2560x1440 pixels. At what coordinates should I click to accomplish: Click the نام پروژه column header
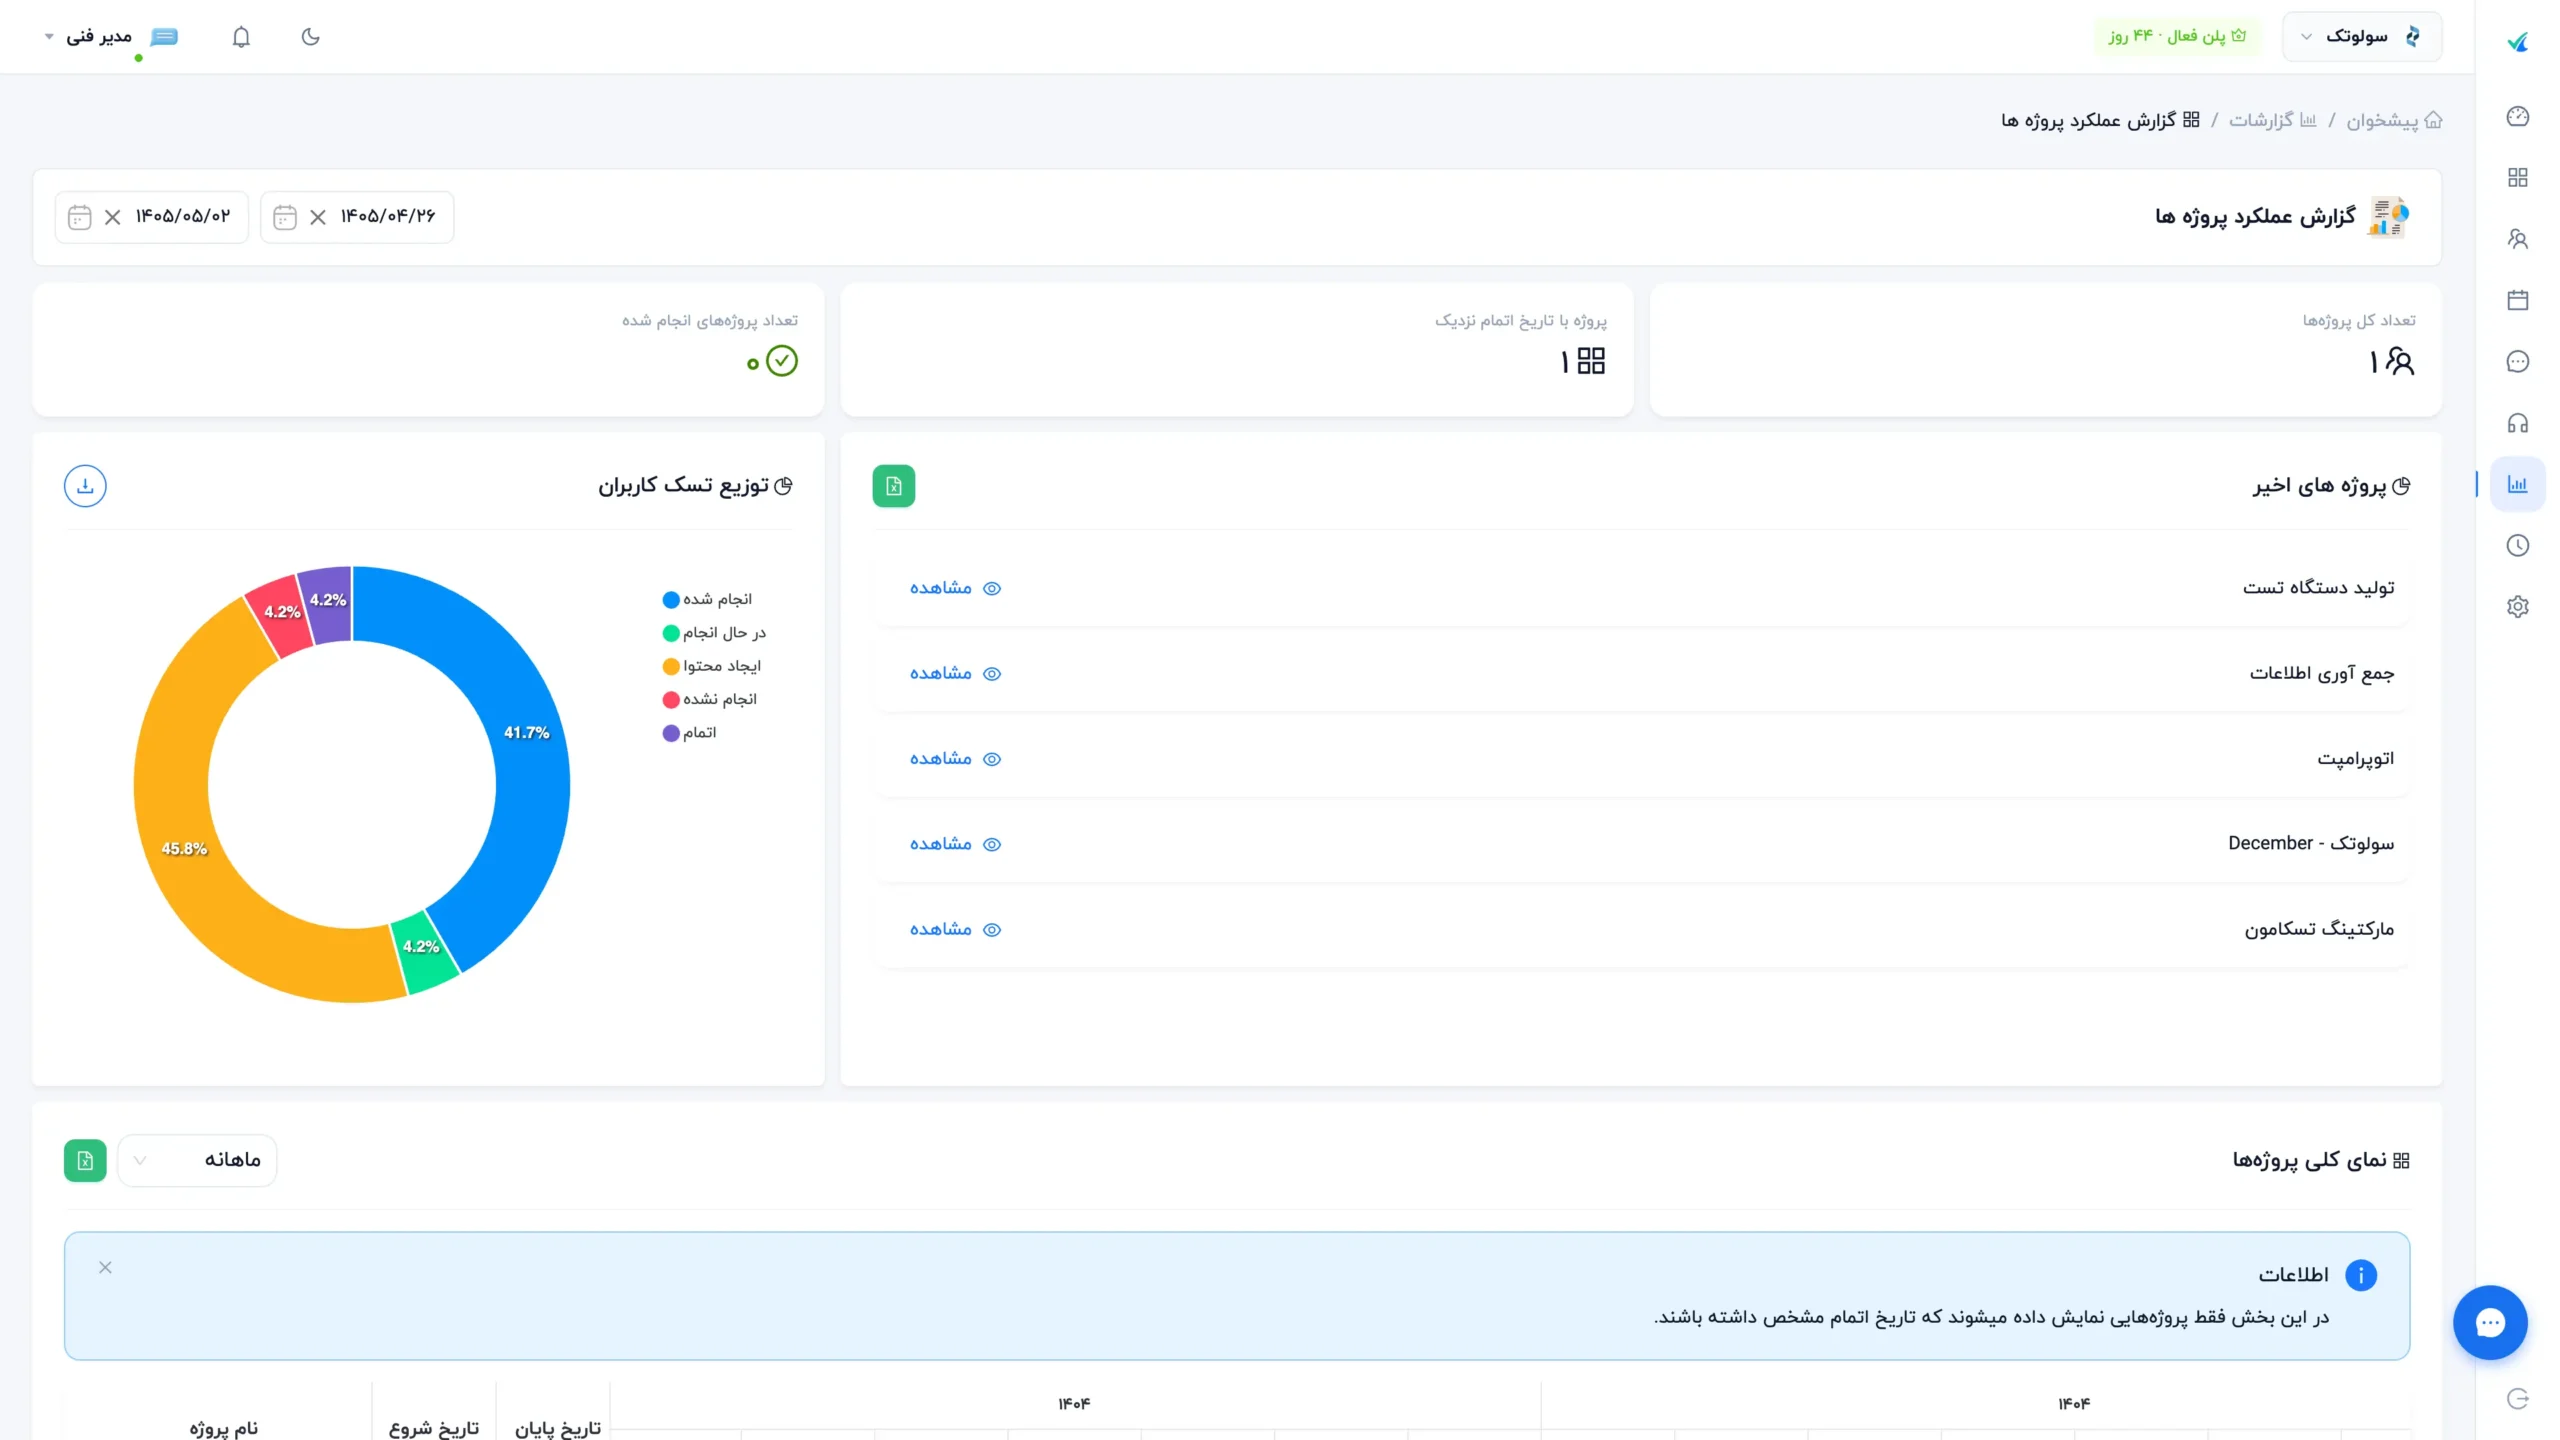pos(224,1428)
